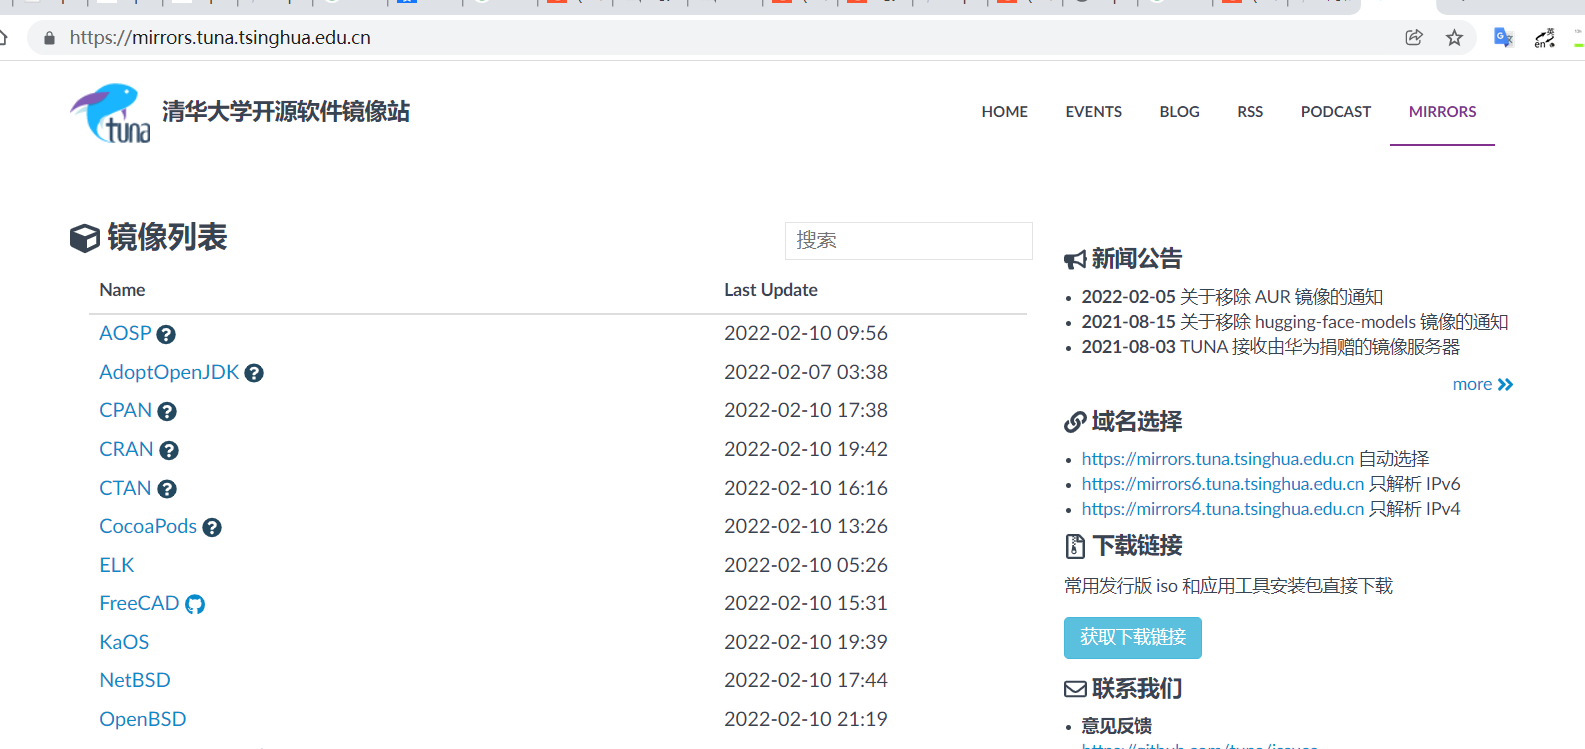1585x749 pixels.
Task: Click OpenBSD's update time 2022-02-10 21:19
Action: (x=806, y=719)
